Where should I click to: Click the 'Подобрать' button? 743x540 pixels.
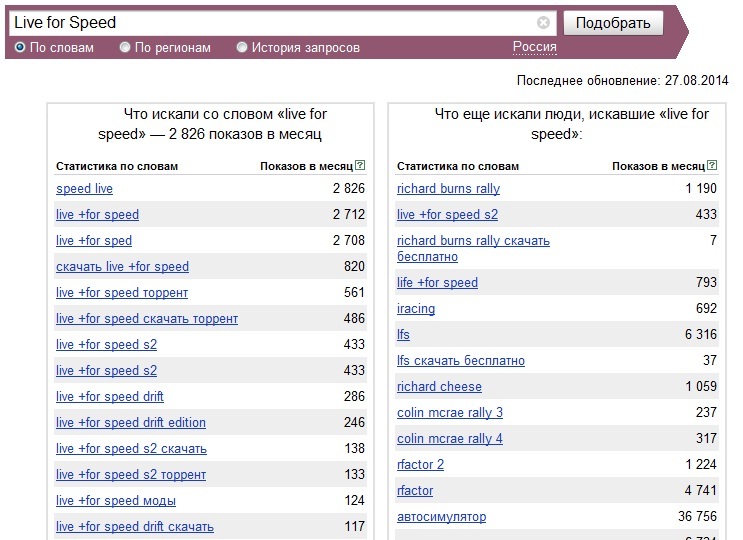[x=613, y=23]
